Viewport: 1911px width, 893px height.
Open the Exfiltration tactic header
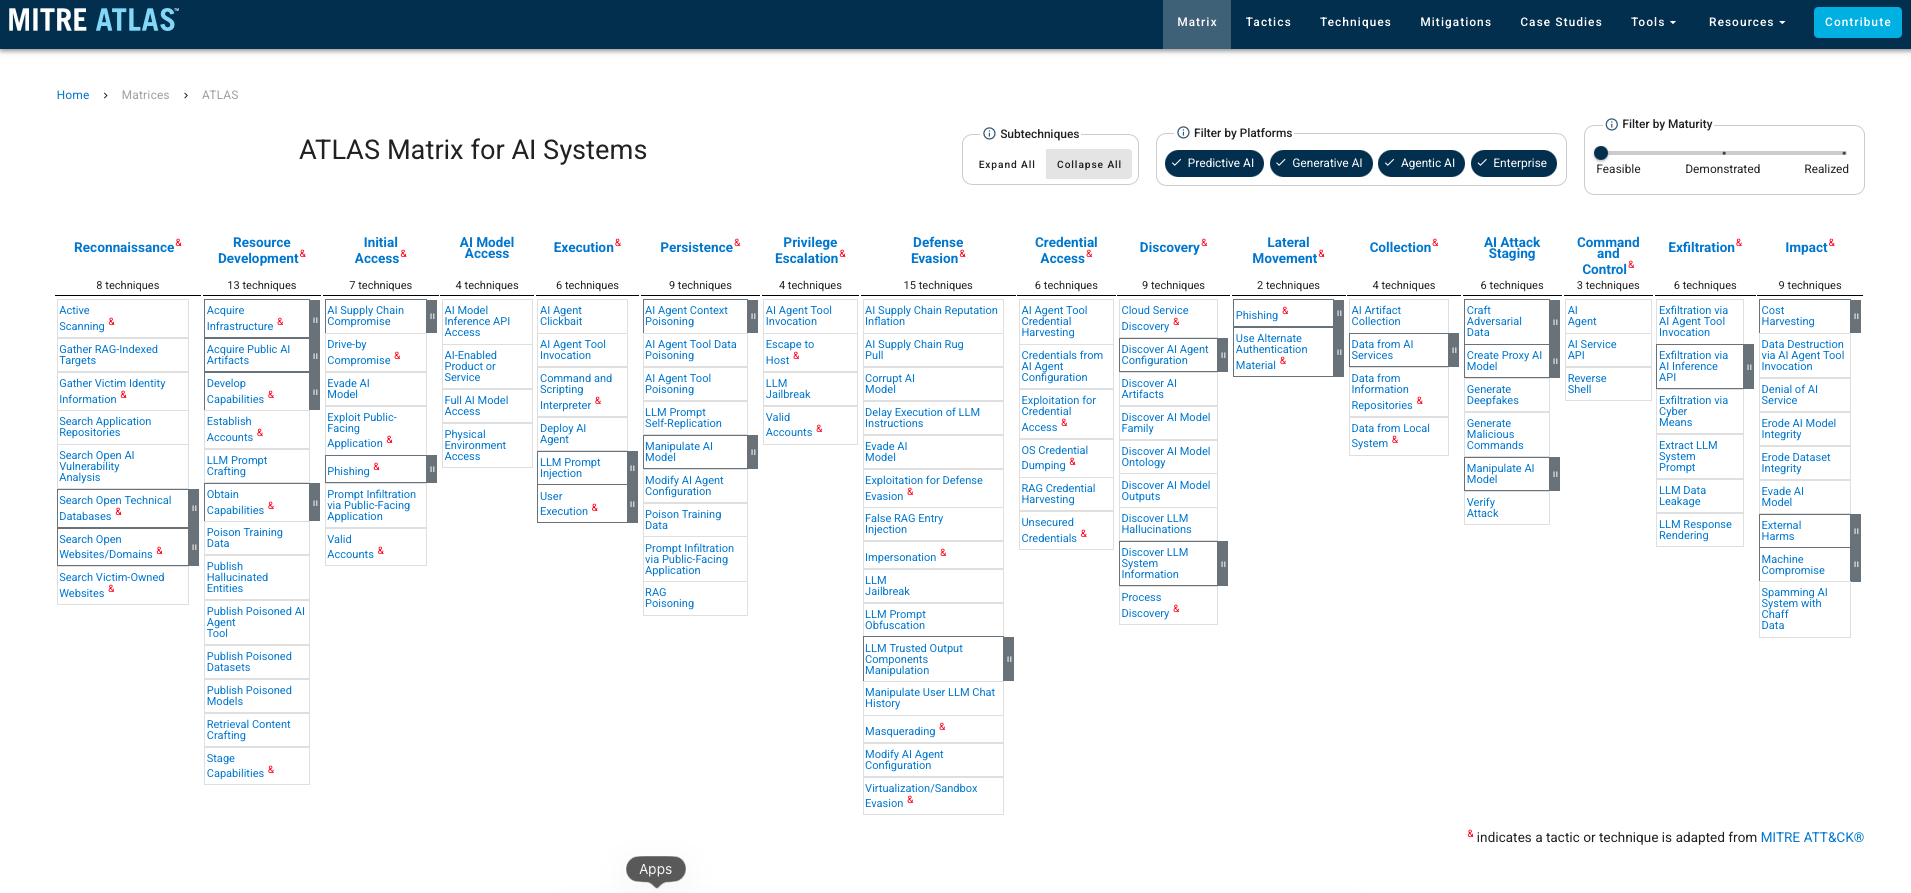pyautogui.click(x=1701, y=248)
